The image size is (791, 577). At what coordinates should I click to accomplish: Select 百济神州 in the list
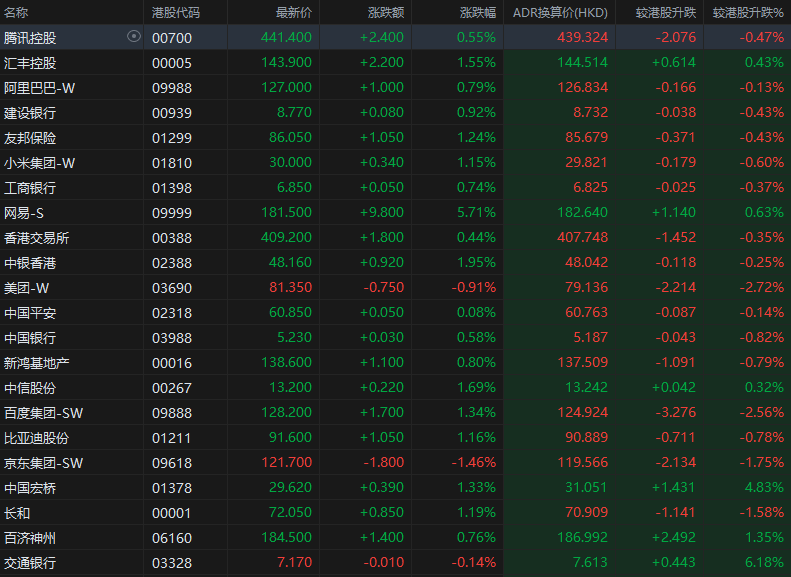(x=30, y=538)
